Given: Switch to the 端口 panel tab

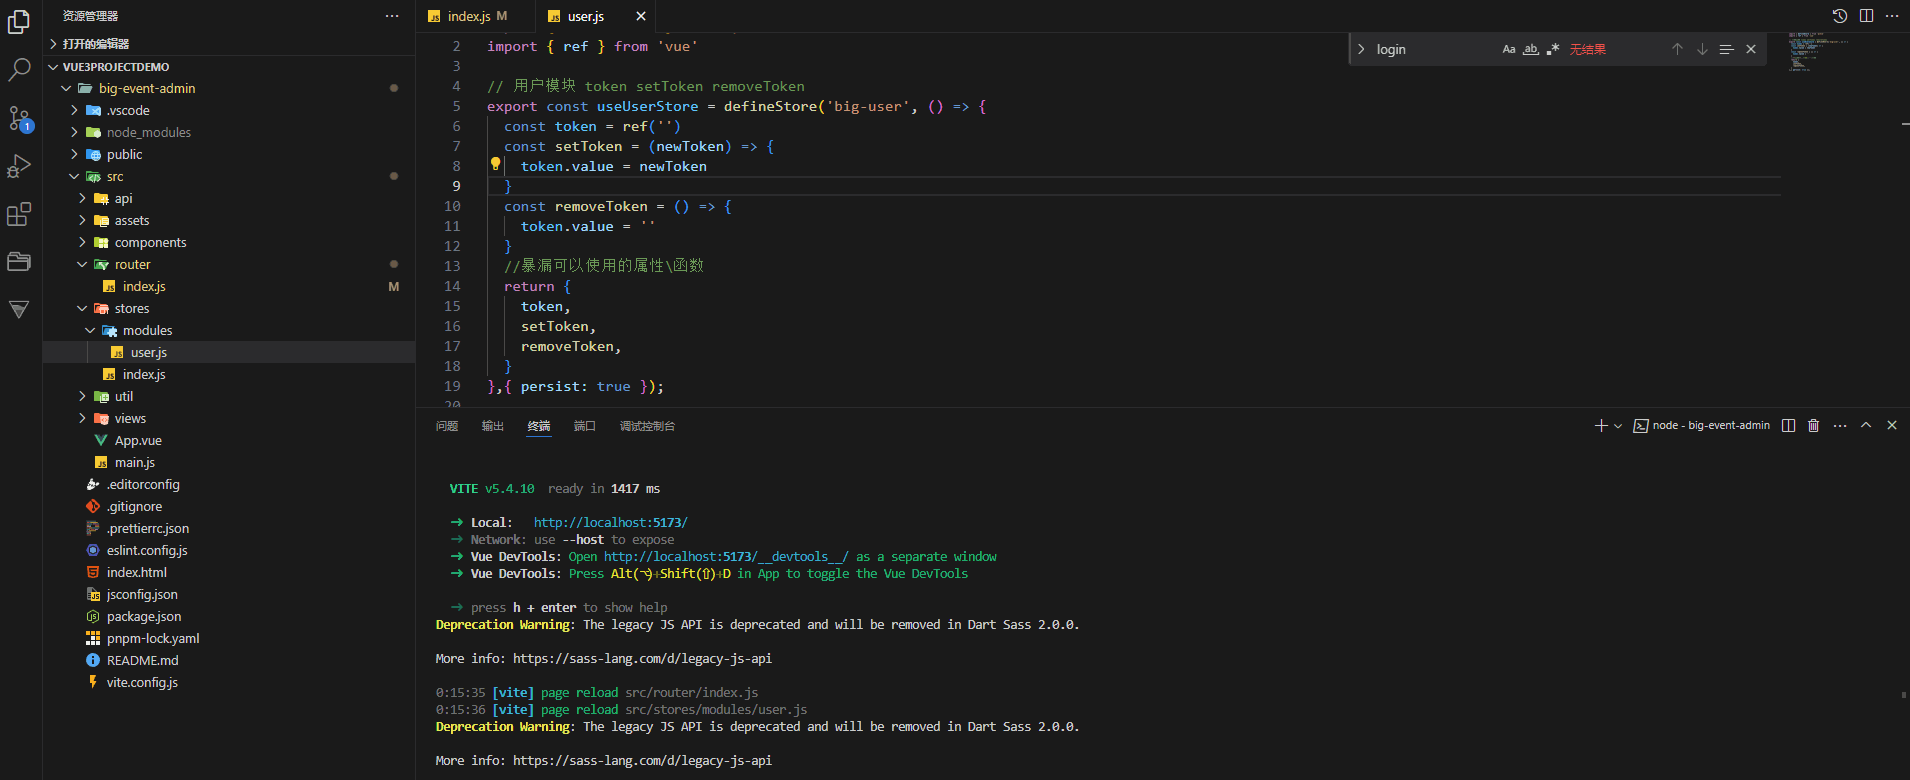Looking at the screenshot, I should [x=585, y=426].
